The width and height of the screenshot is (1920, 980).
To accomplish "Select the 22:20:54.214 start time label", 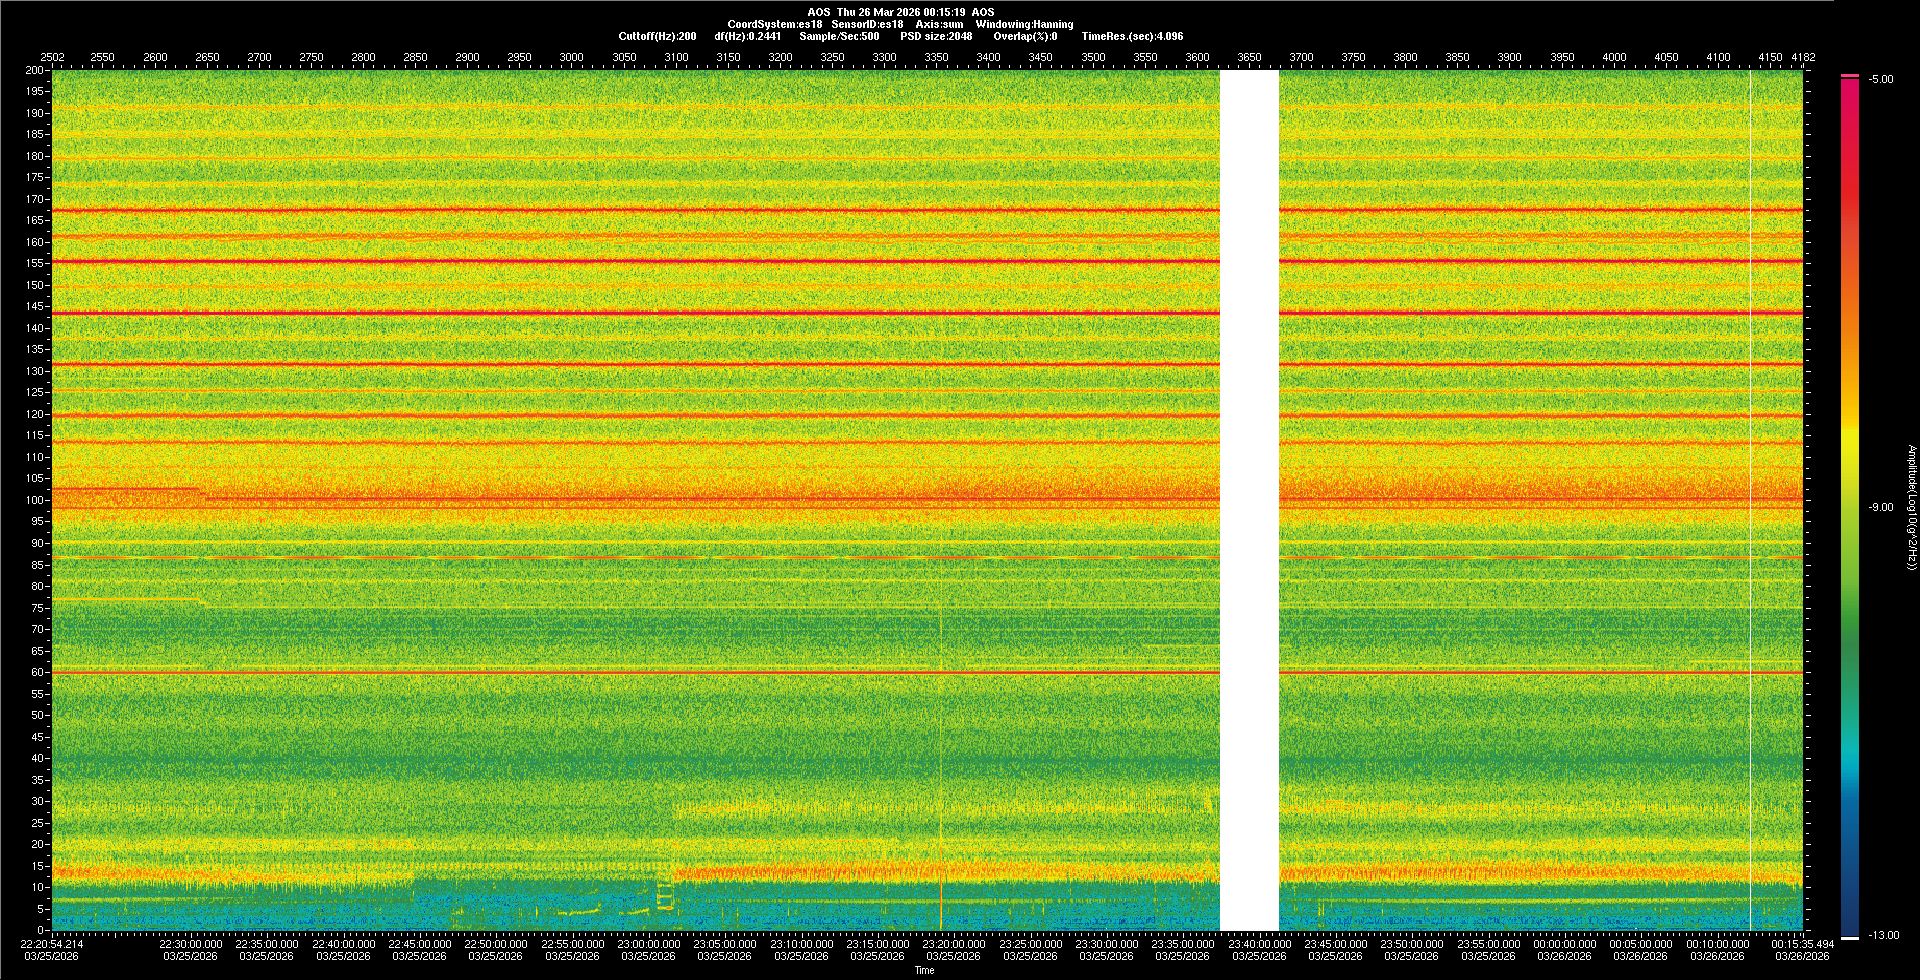I will (53, 944).
